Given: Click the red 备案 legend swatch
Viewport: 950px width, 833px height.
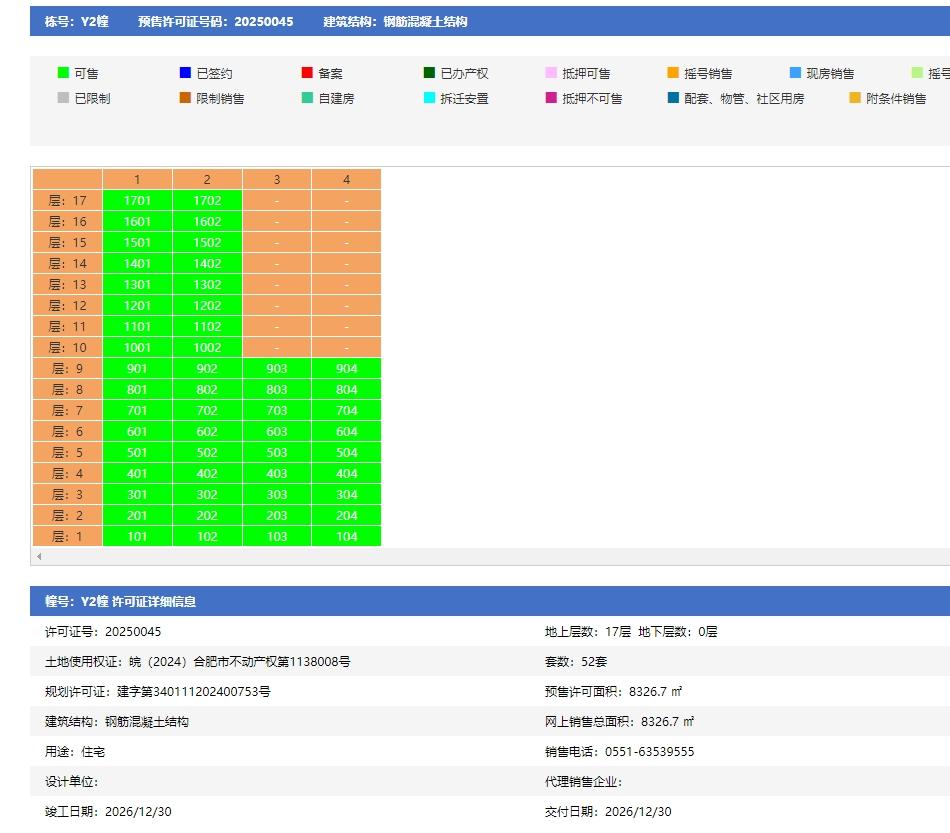Looking at the screenshot, I should tap(307, 73).
